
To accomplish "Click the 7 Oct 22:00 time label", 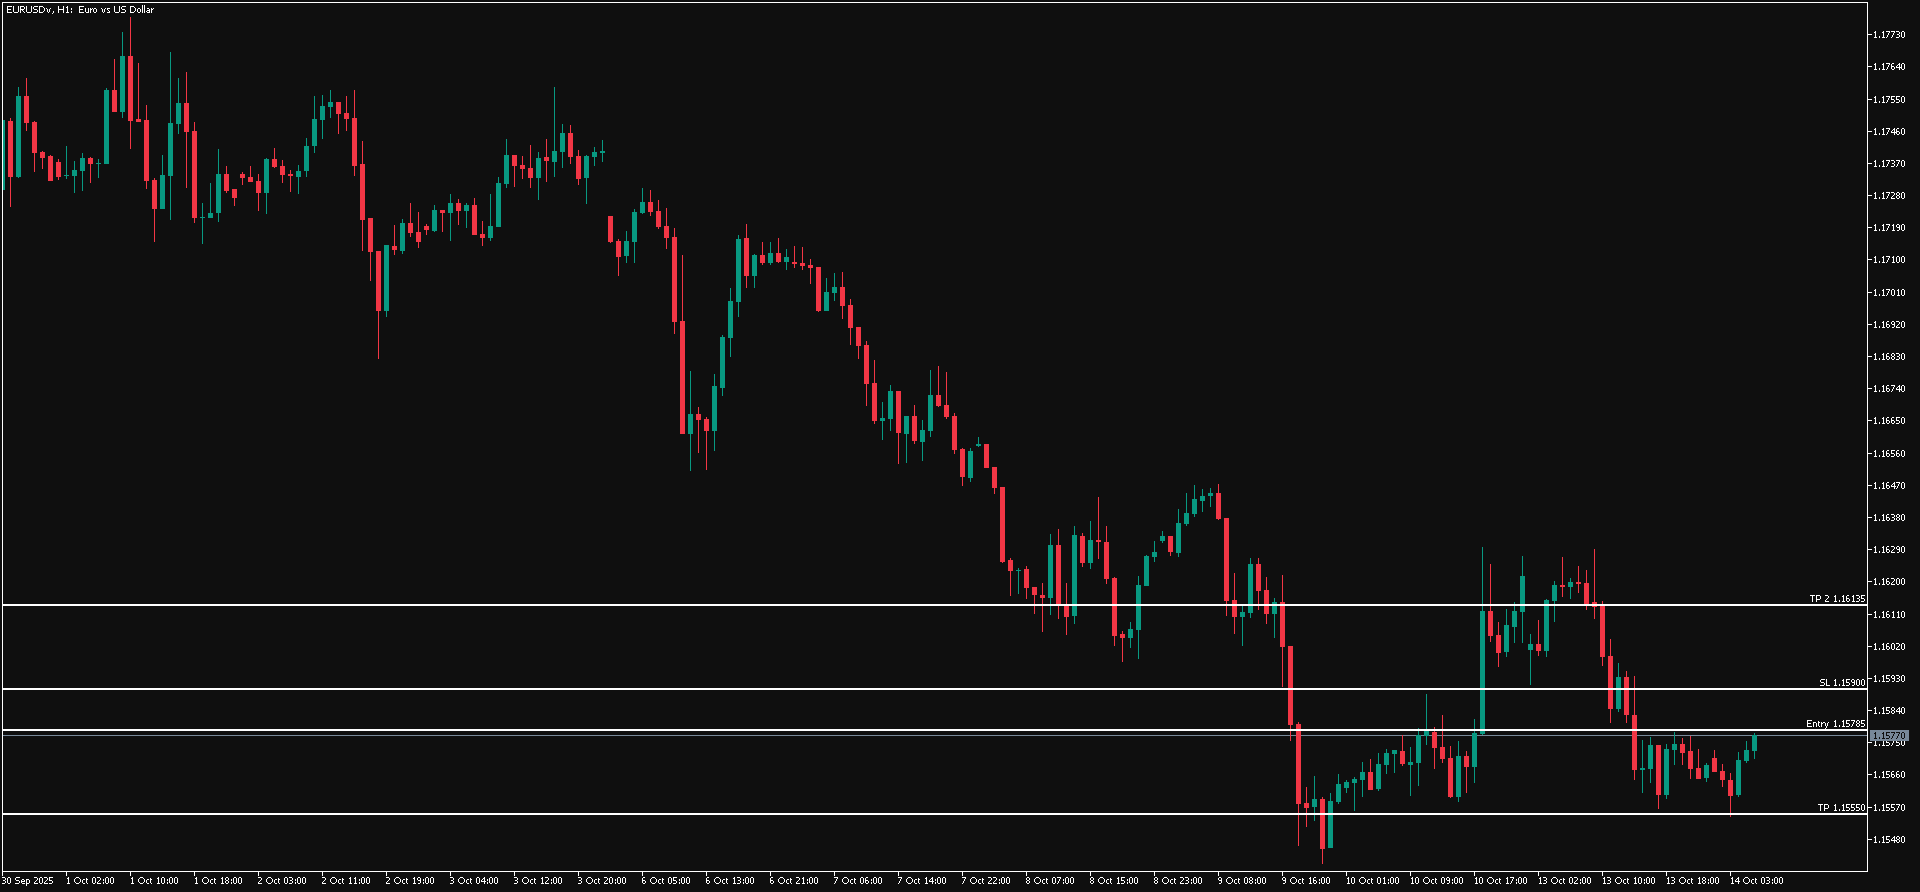I will [986, 881].
